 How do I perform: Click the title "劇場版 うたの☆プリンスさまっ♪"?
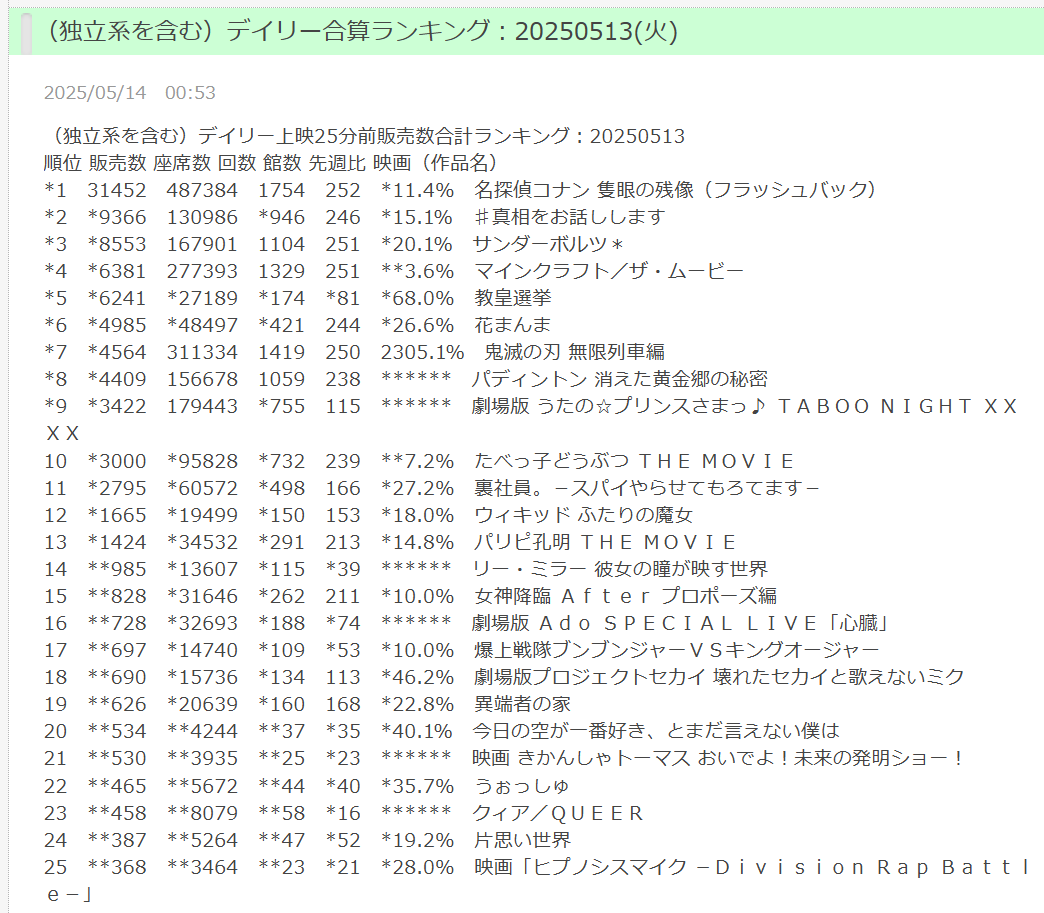click(x=619, y=406)
